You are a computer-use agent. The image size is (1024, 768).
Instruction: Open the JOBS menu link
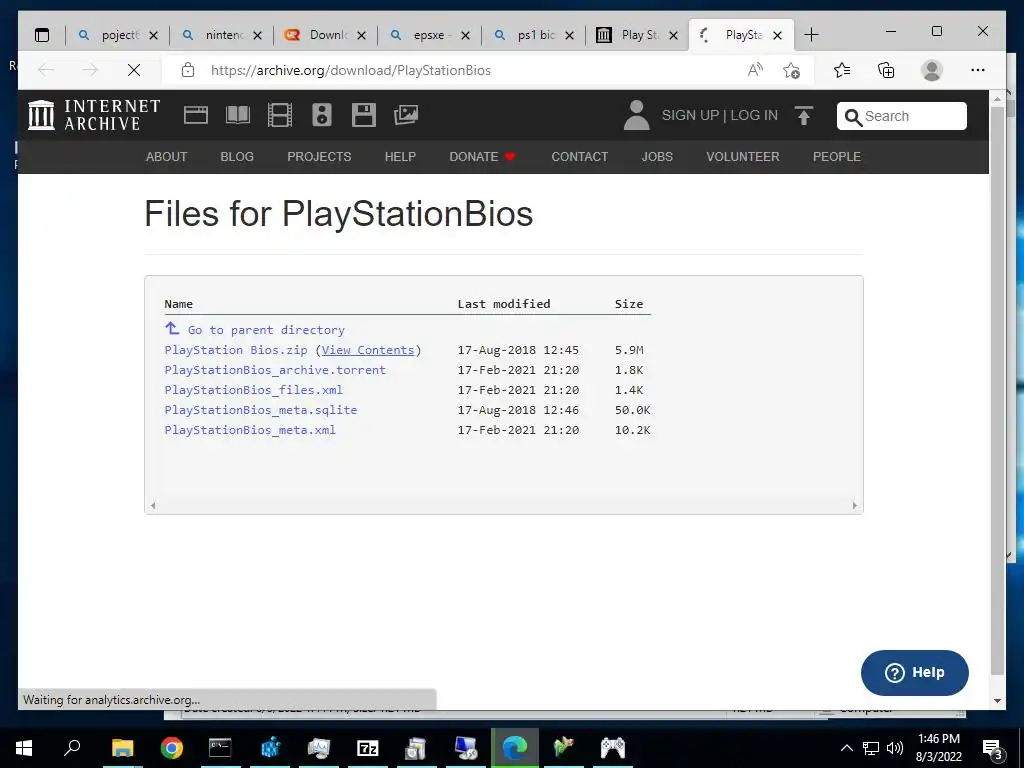[x=657, y=157]
